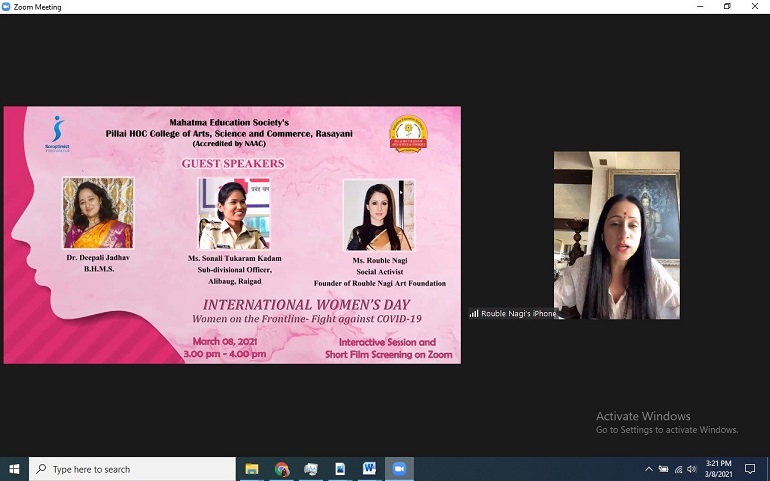The image size is (770, 481).
Task: Minimize the Zoom Meeting window
Action: click(x=700, y=6)
